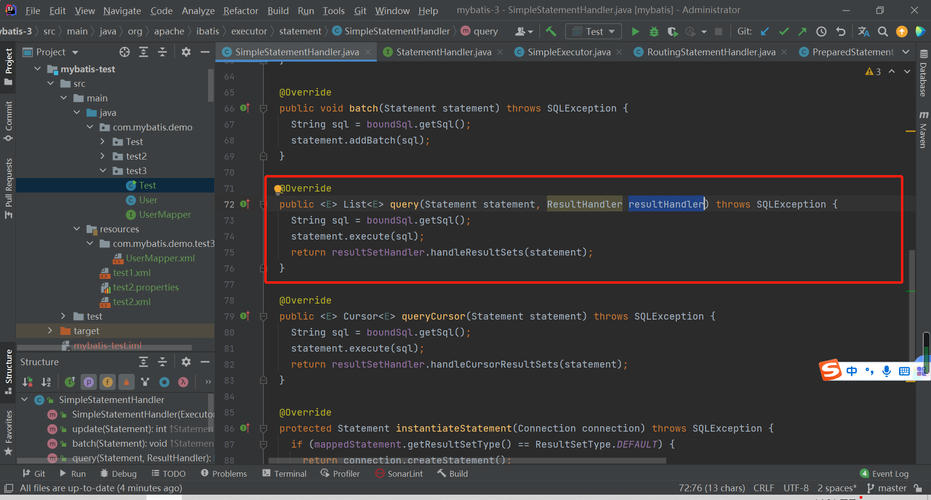Click the CRLF line separator in status bar
Screen dimensions: 931x500
764,488
